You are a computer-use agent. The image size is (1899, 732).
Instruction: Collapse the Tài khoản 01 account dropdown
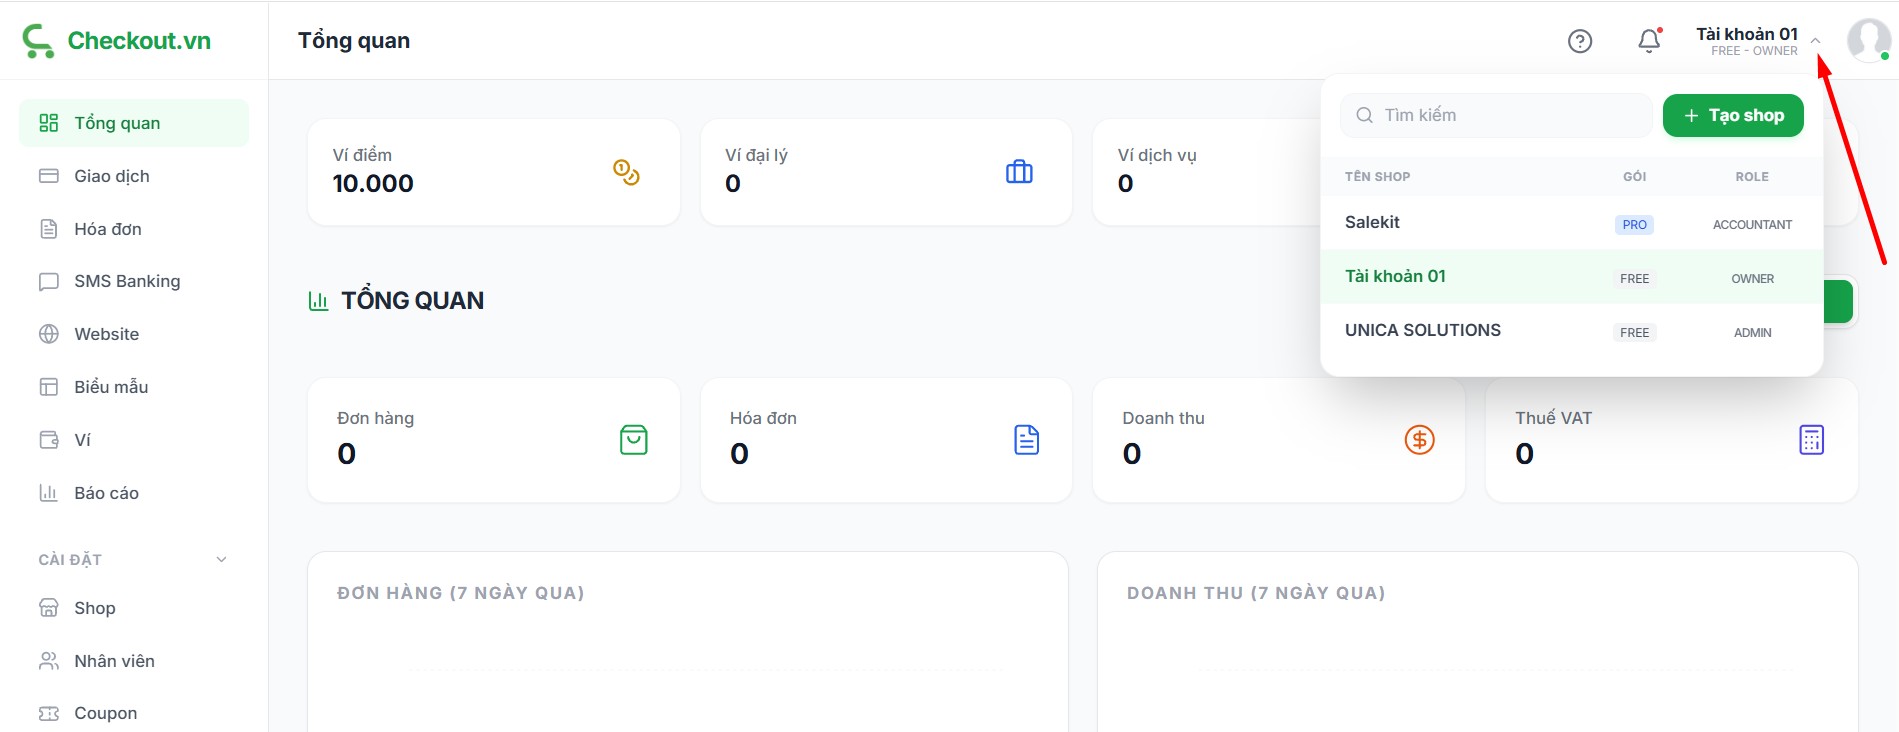click(x=1815, y=41)
